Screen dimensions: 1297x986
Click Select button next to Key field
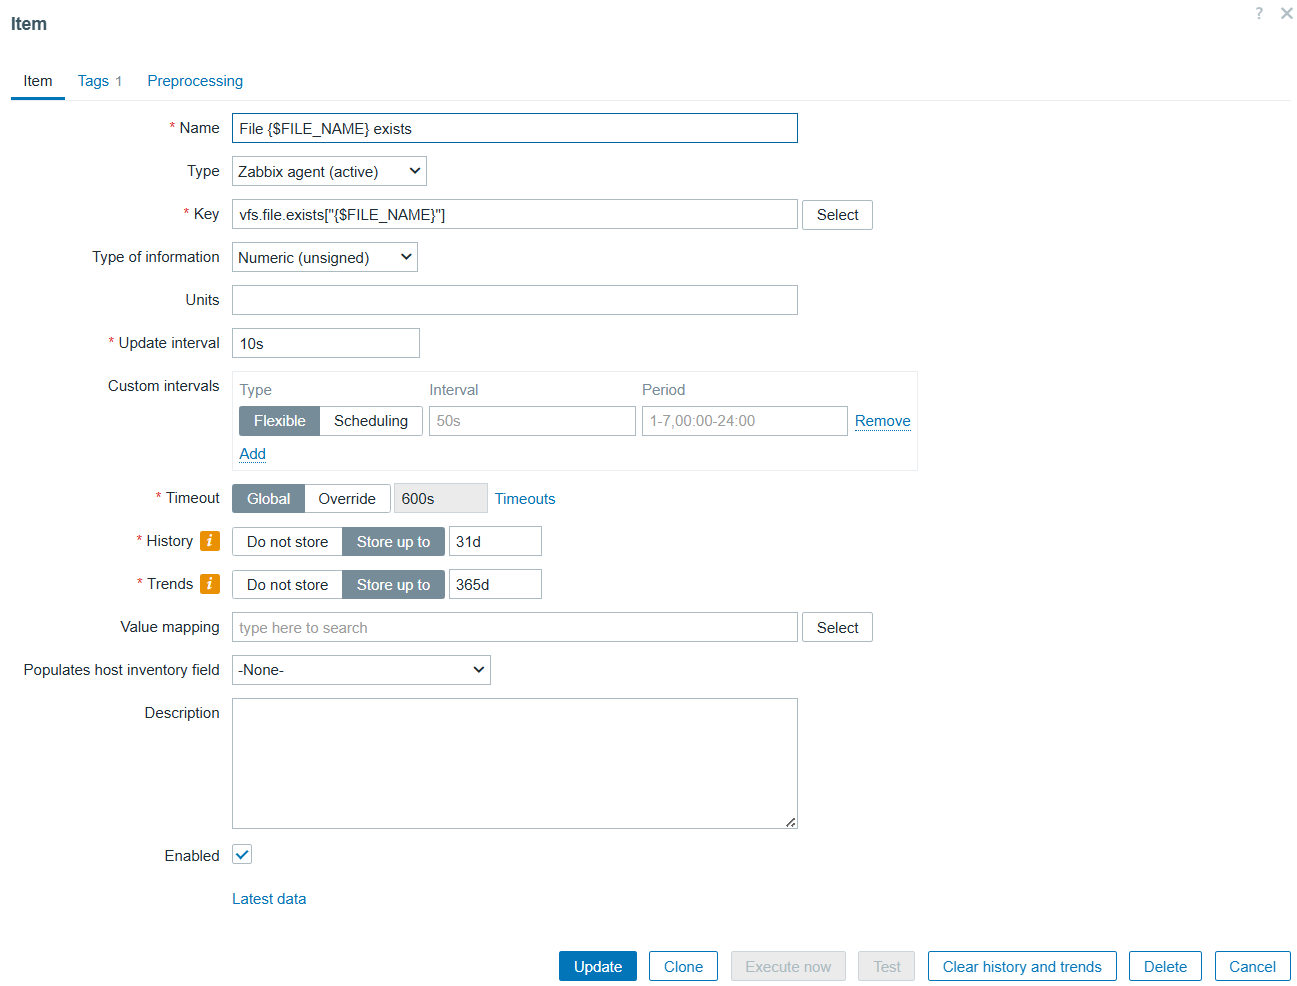[837, 215]
